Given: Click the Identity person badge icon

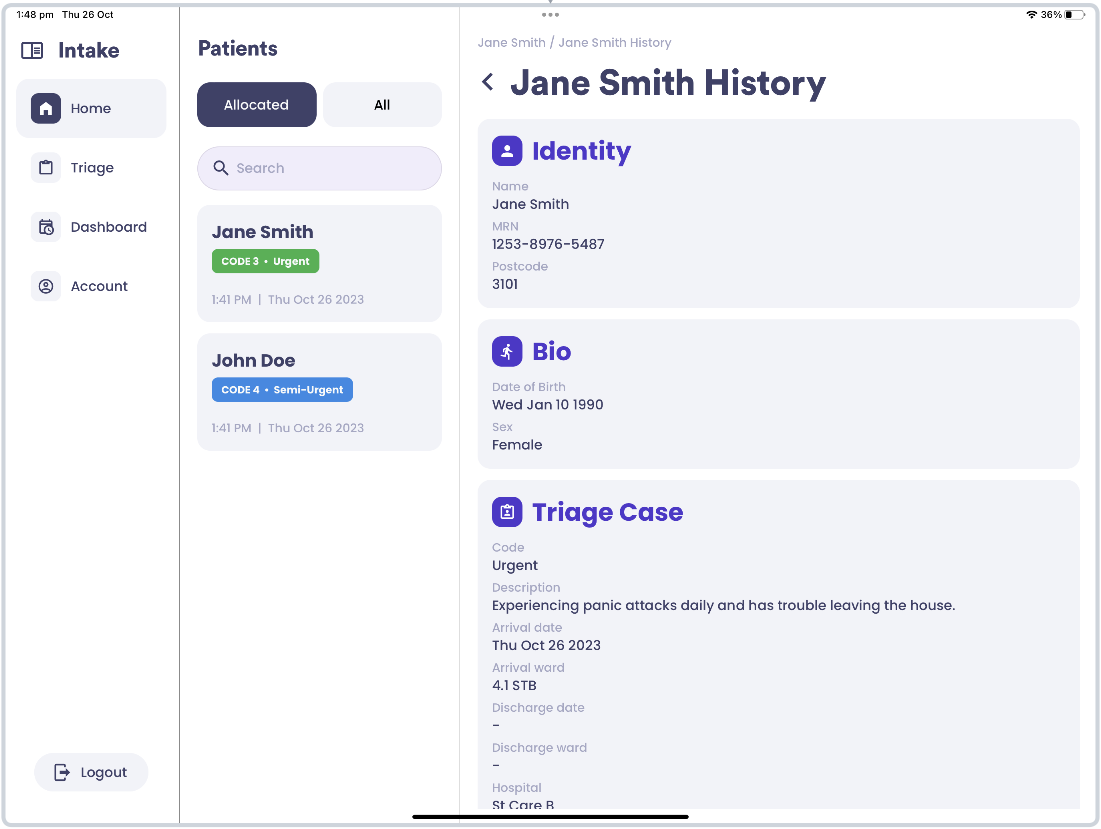Looking at the screenshot, I should click(x=507, y=151).
